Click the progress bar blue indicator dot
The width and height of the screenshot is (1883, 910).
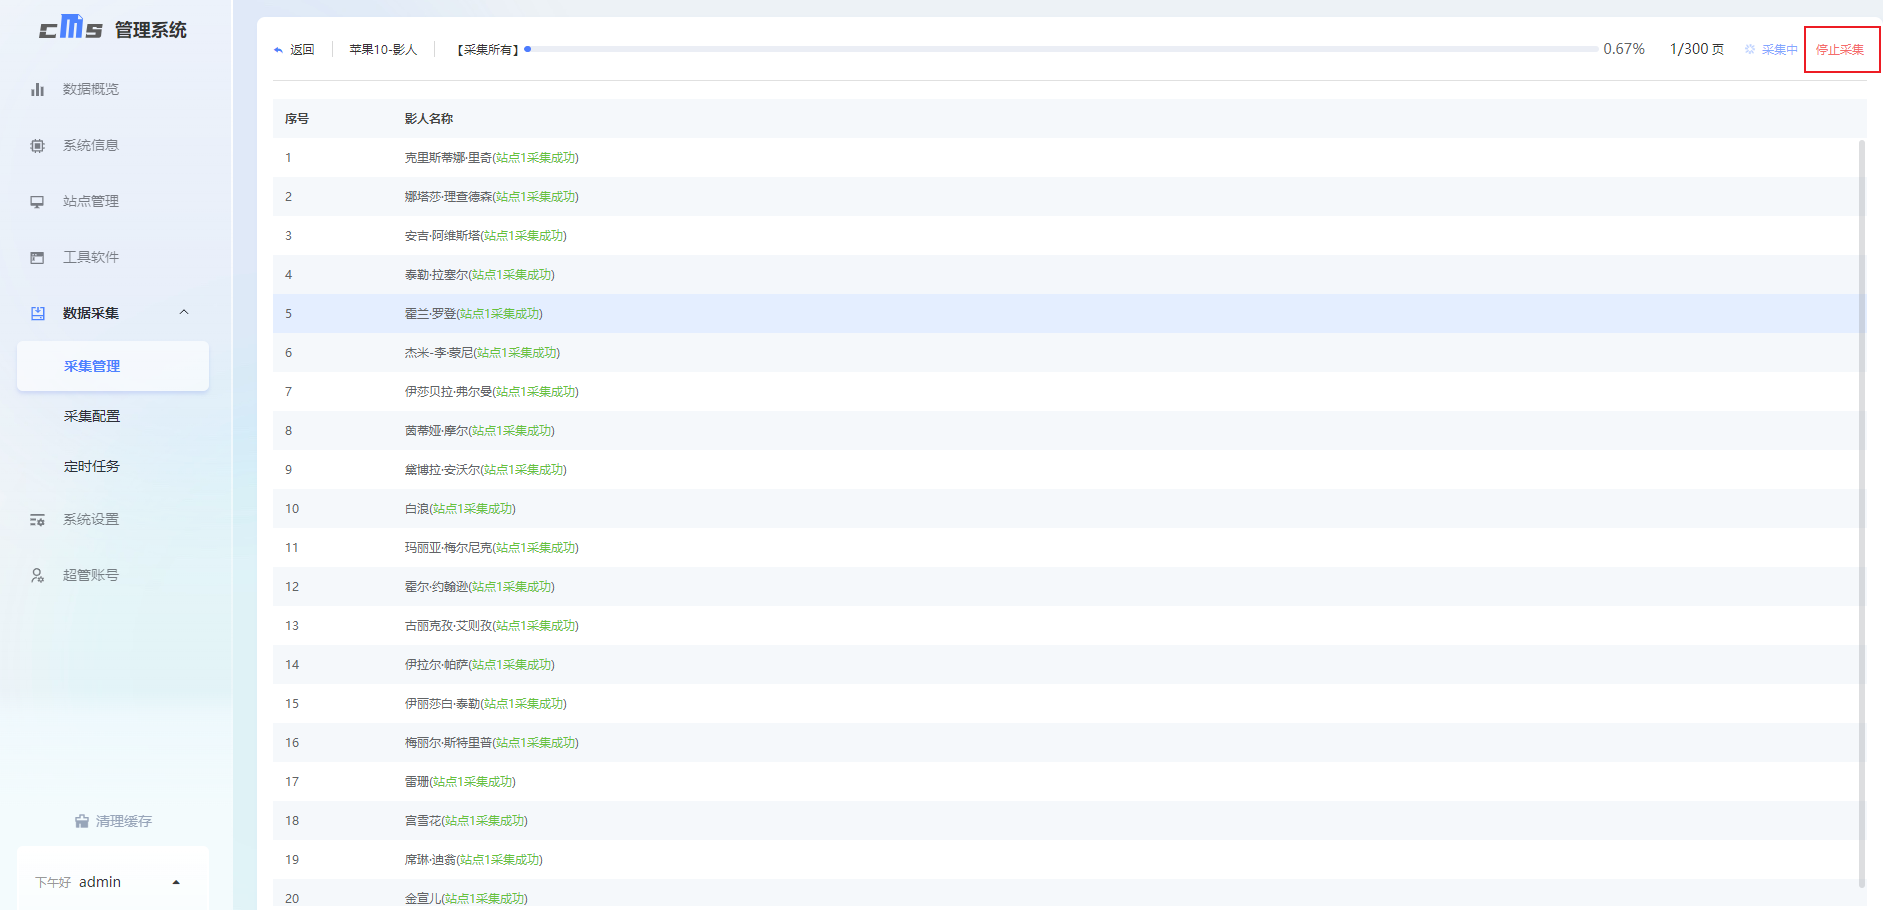[528, 49]
